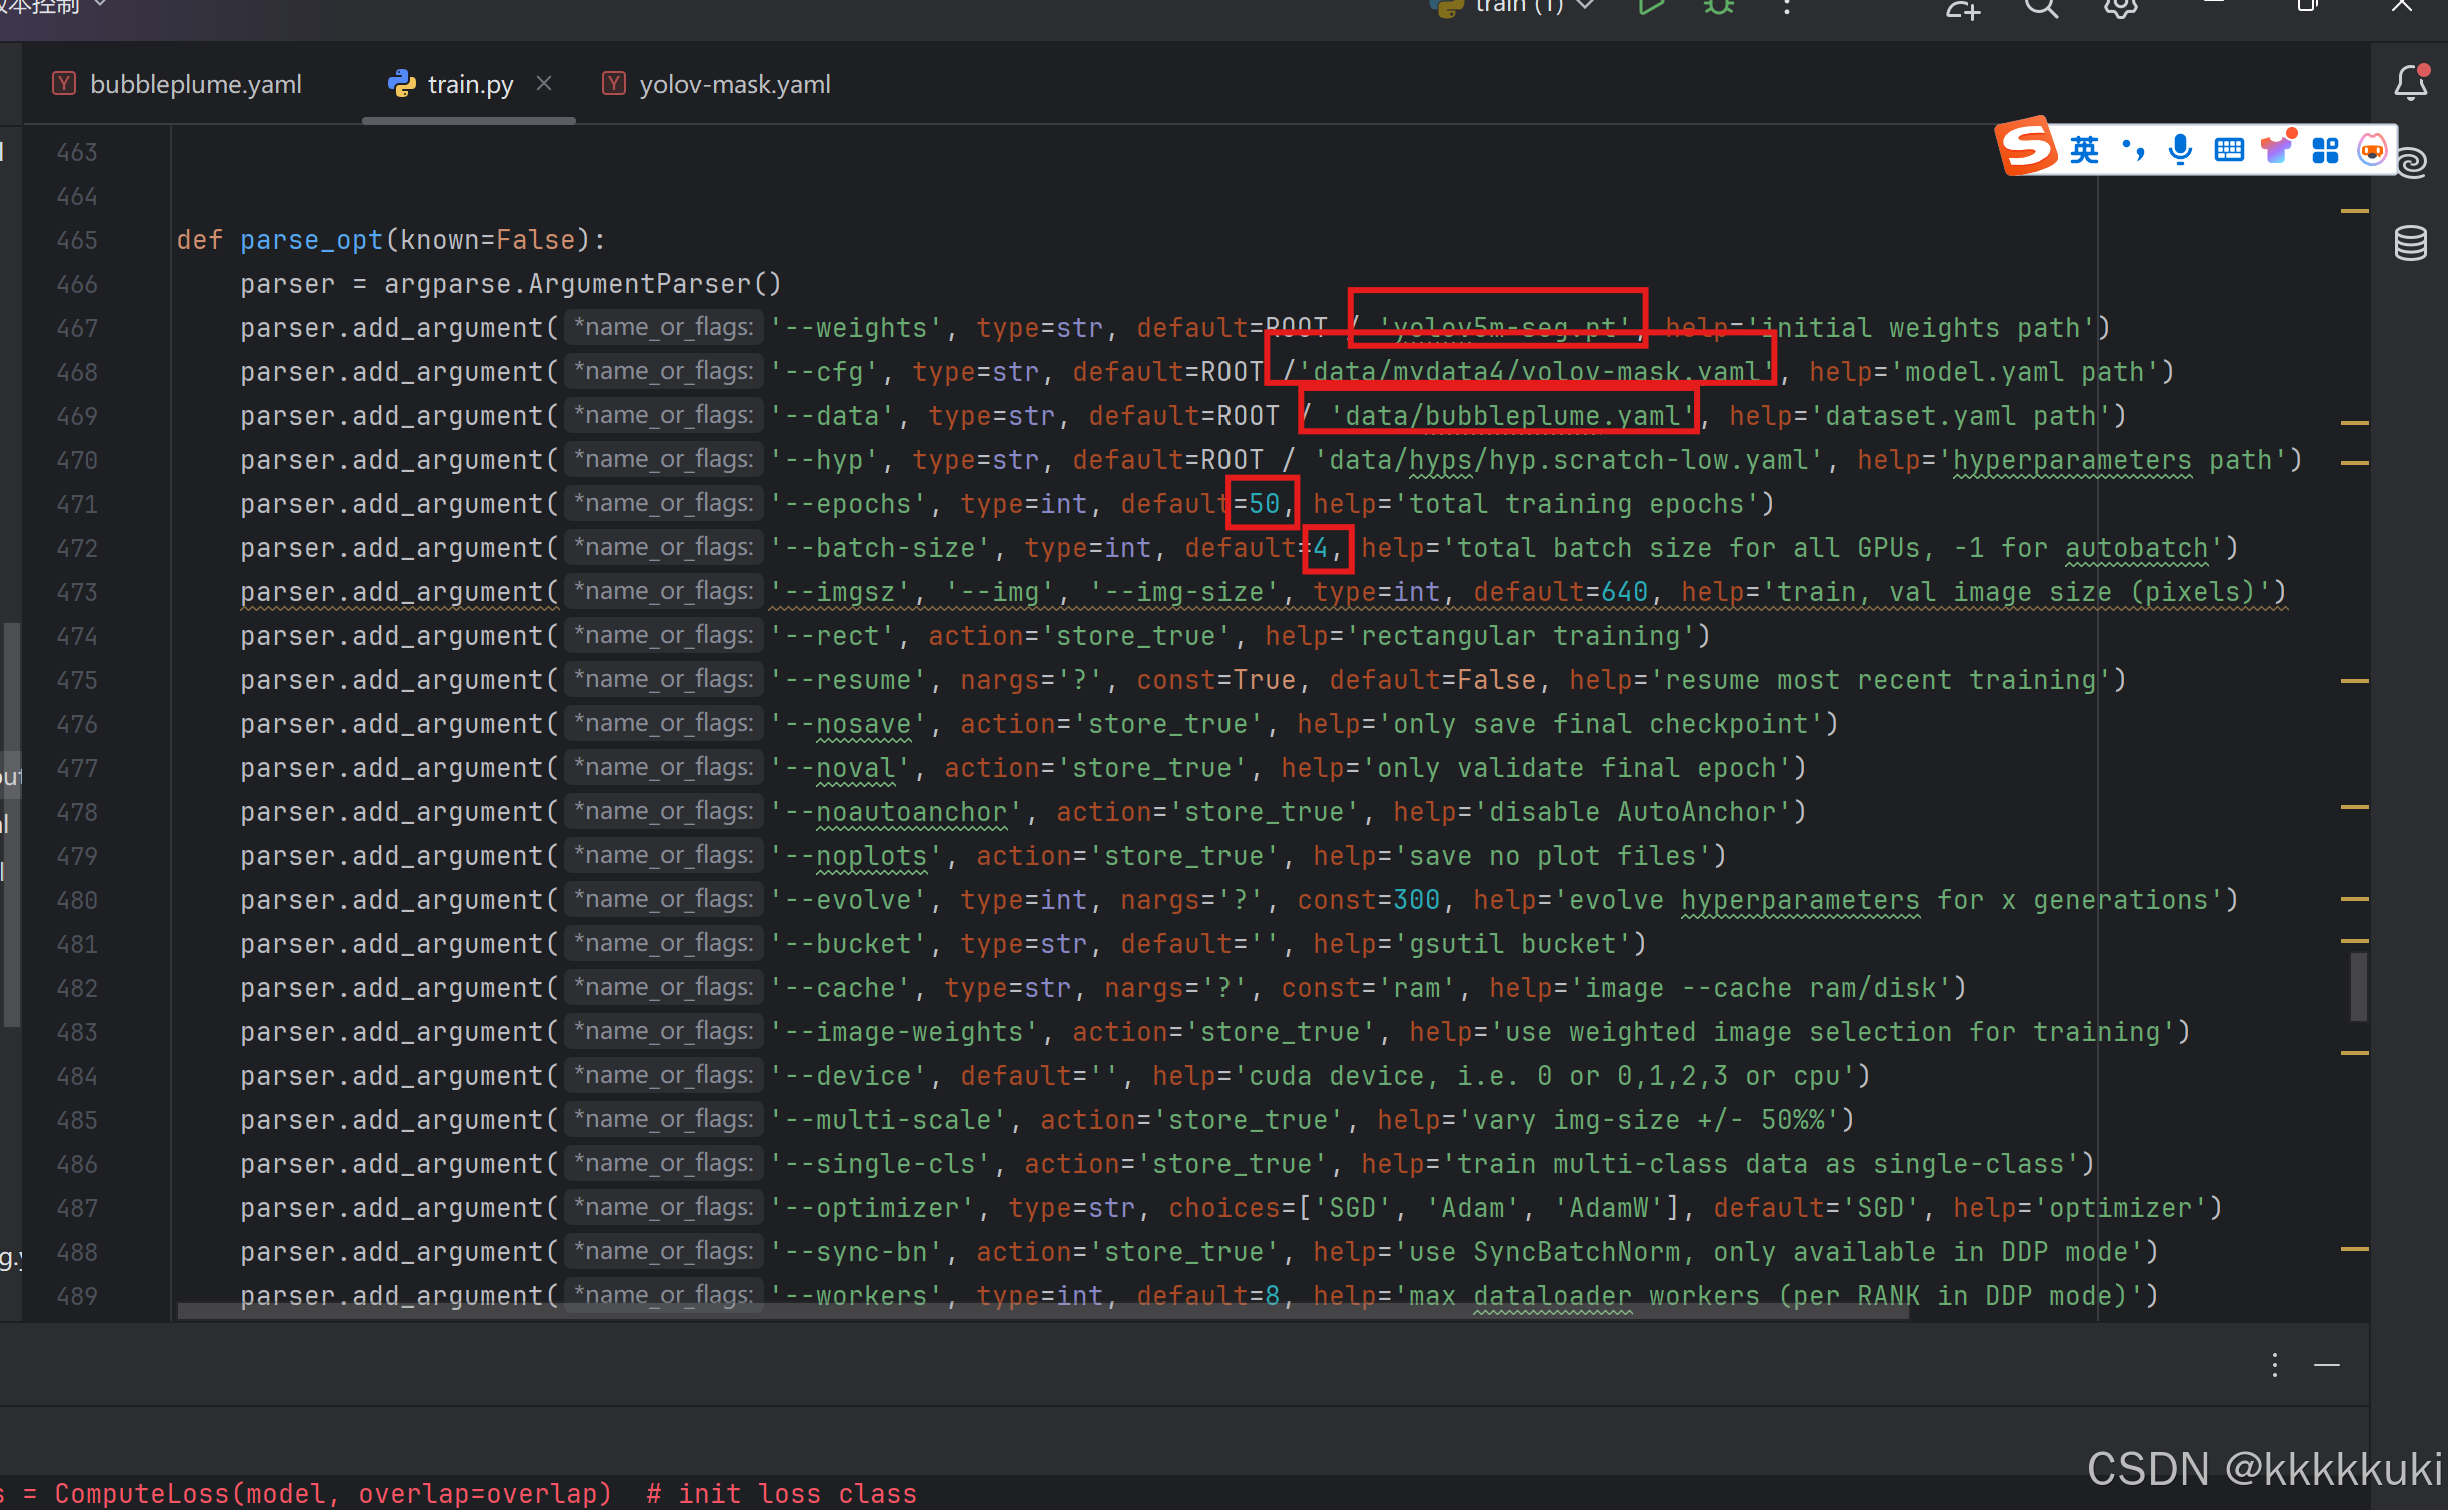The image size is (2448, 1510).
Task: Start debugging using the bug icon
Action: (1718, 7)
